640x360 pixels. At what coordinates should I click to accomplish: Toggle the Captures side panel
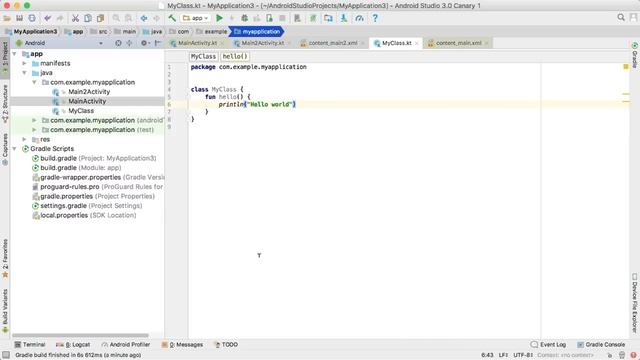5,149
